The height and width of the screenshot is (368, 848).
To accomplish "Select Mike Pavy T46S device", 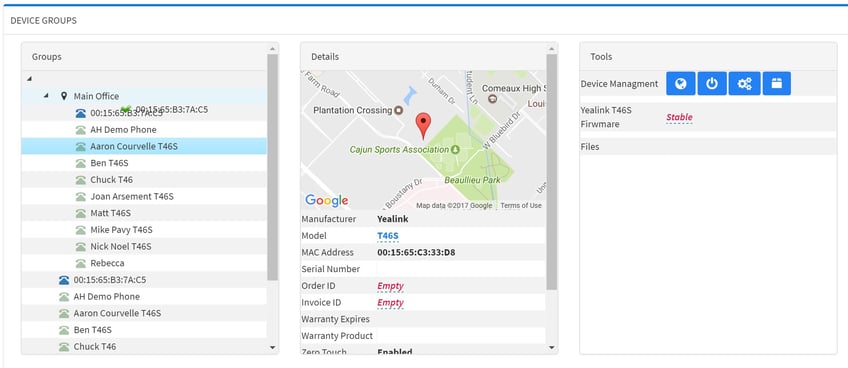I will point(121,230).
